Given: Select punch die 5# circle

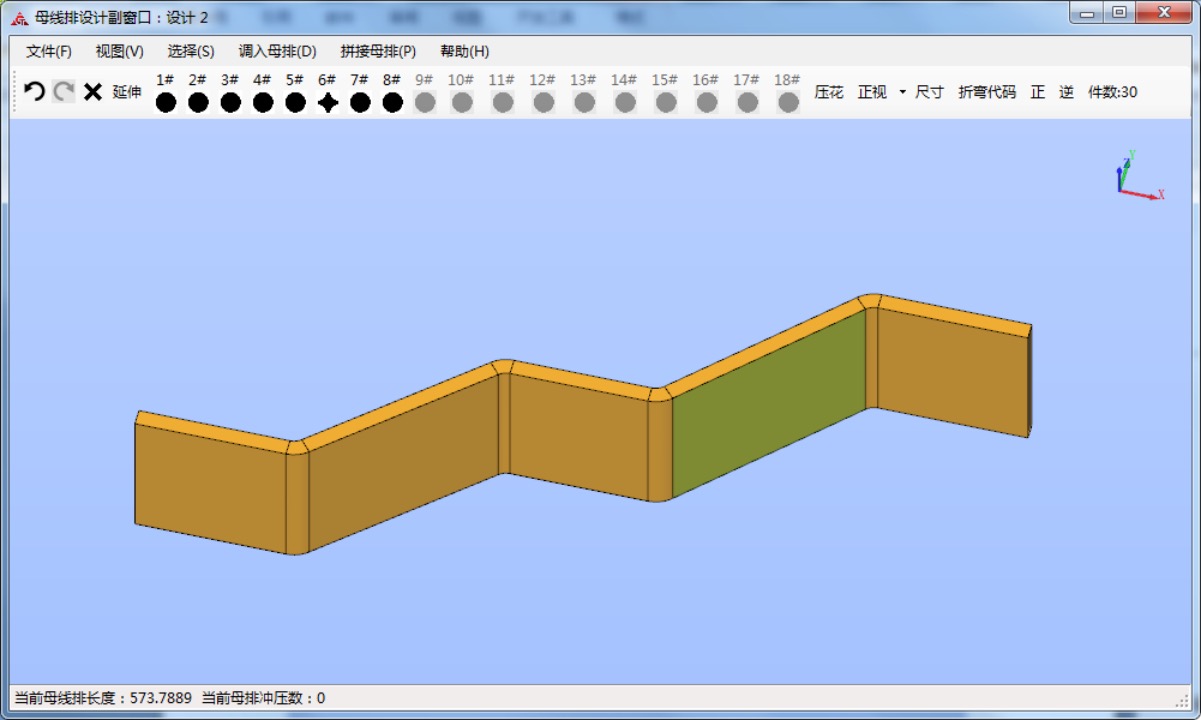Looking at the screenshot, I should [295, 101].
